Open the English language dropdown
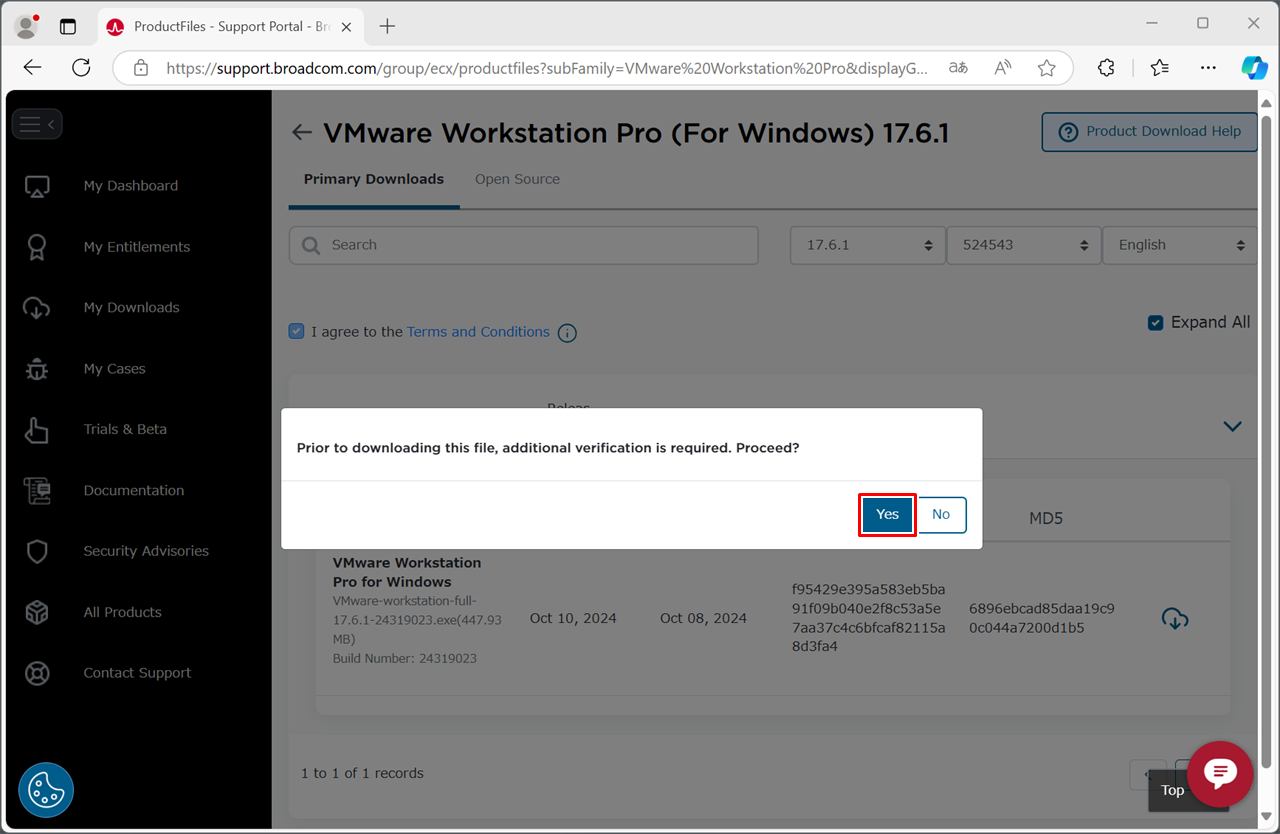 pos(1180,245)
